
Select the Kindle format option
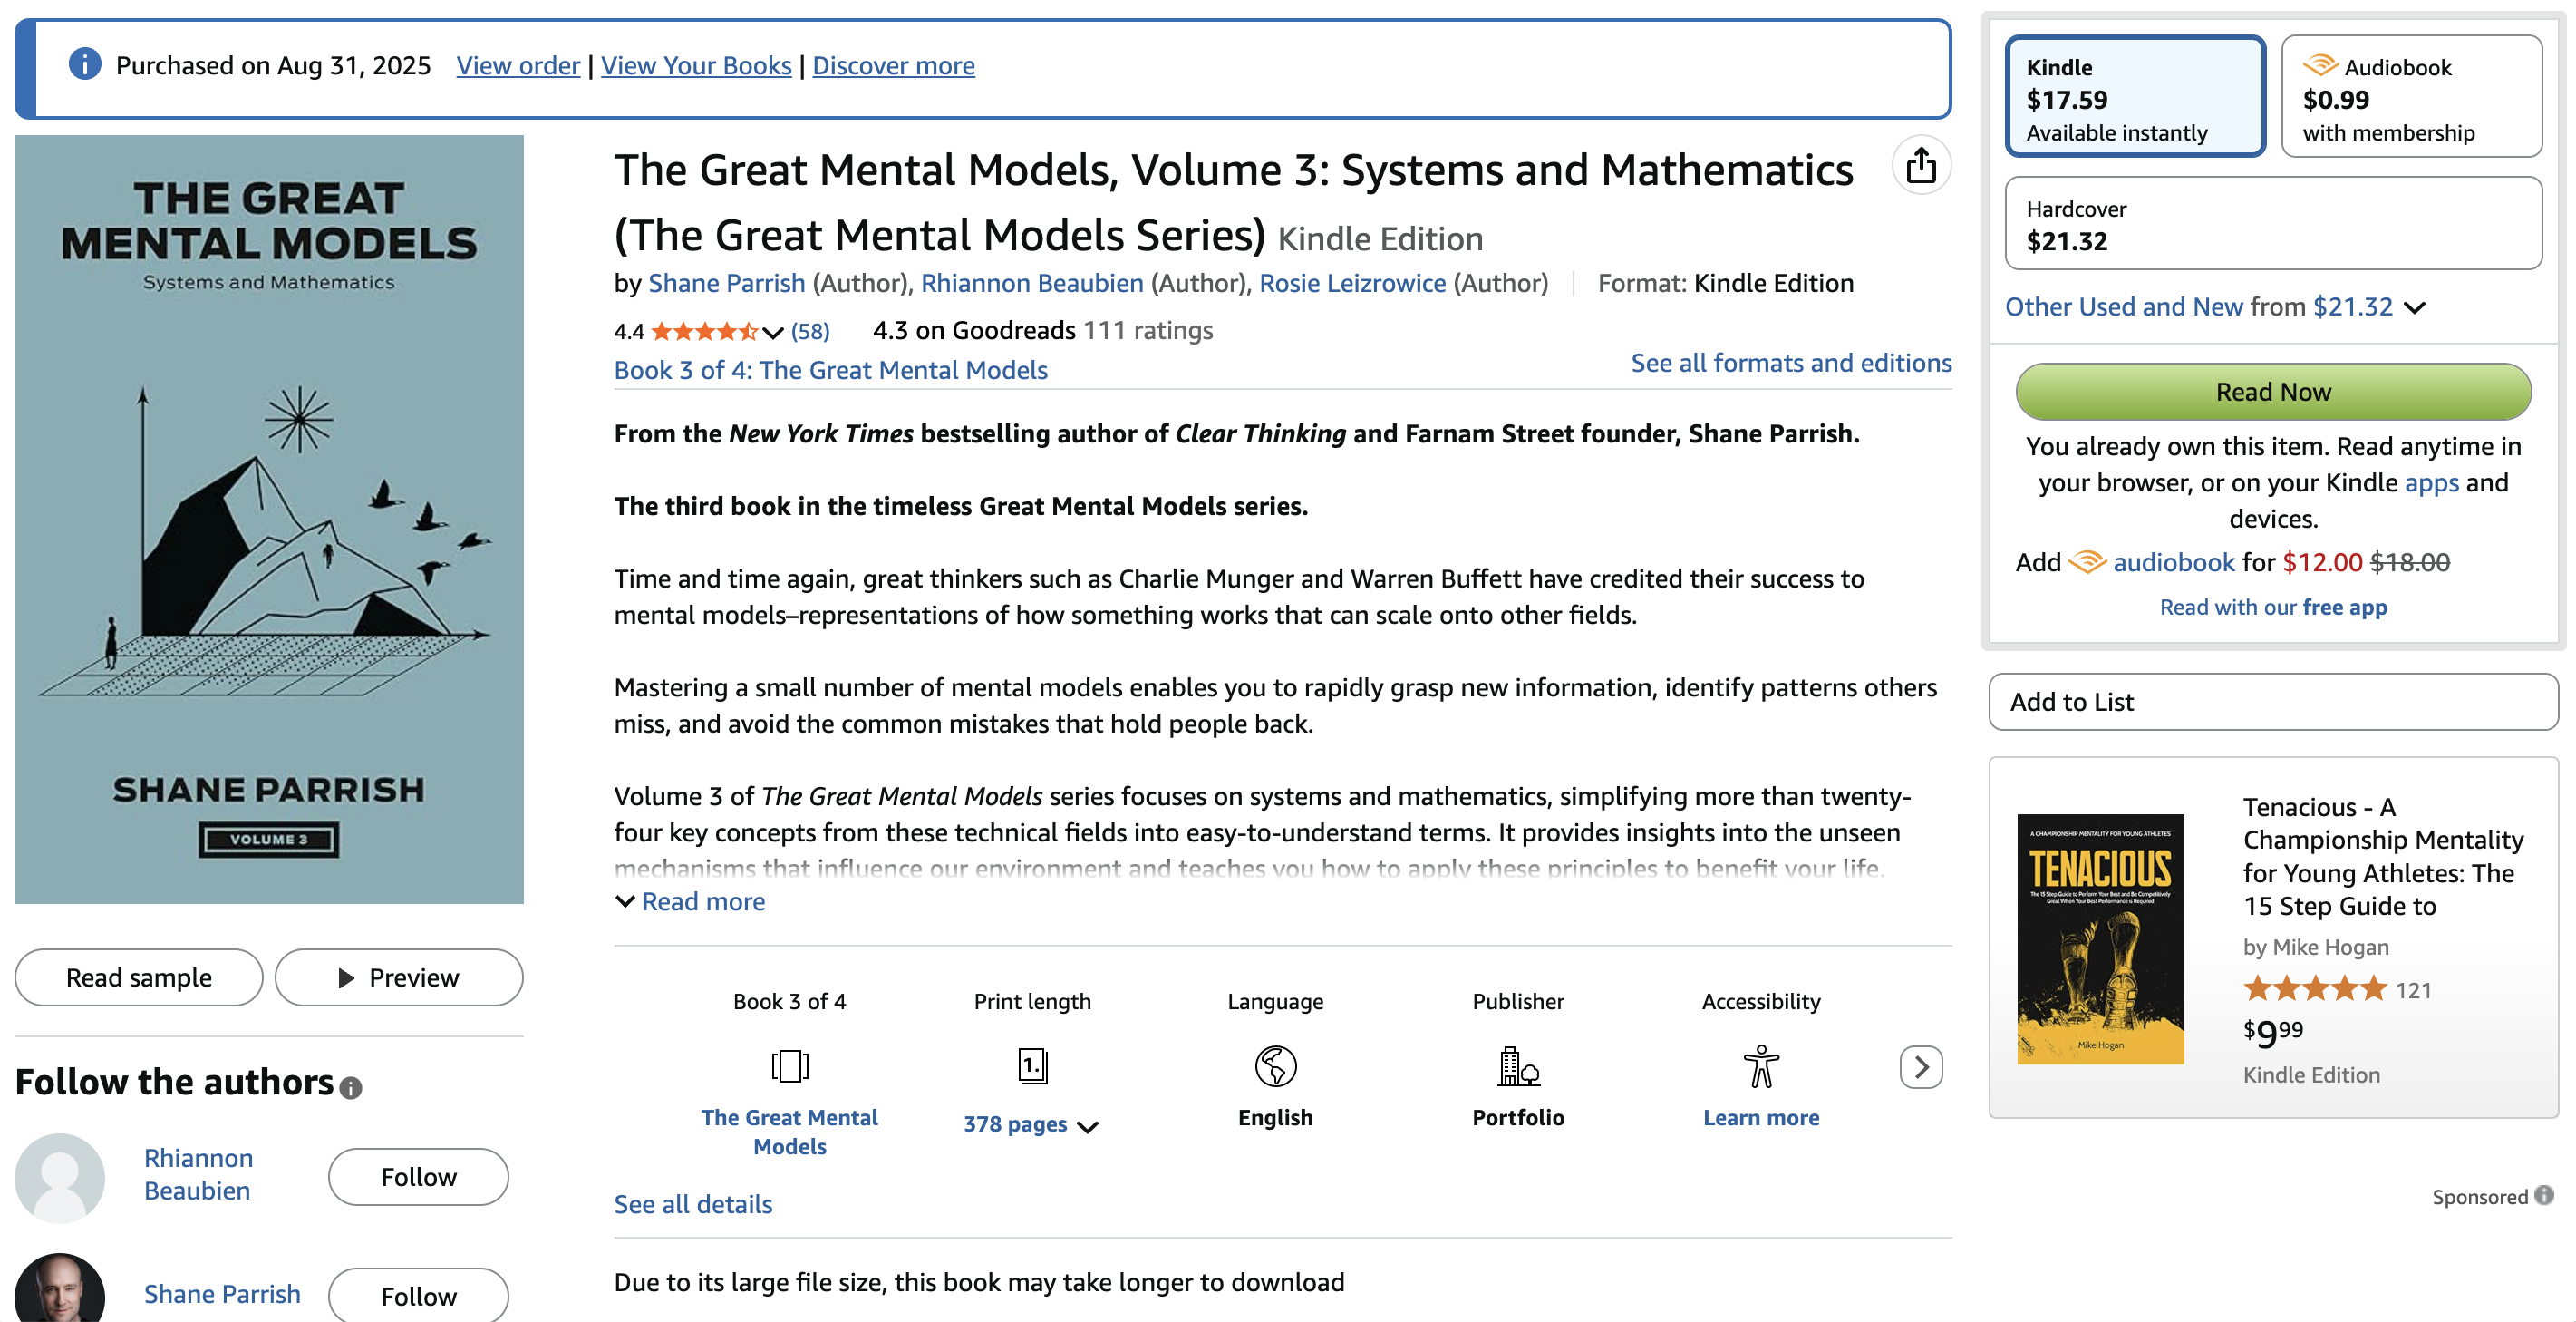[x=2135, y=97]
